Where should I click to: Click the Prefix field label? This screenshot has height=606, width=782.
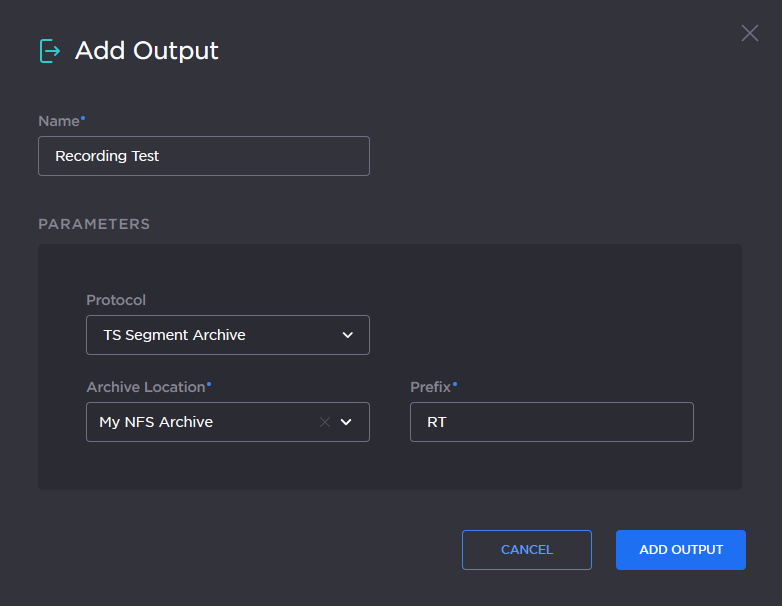pos(430,387)
